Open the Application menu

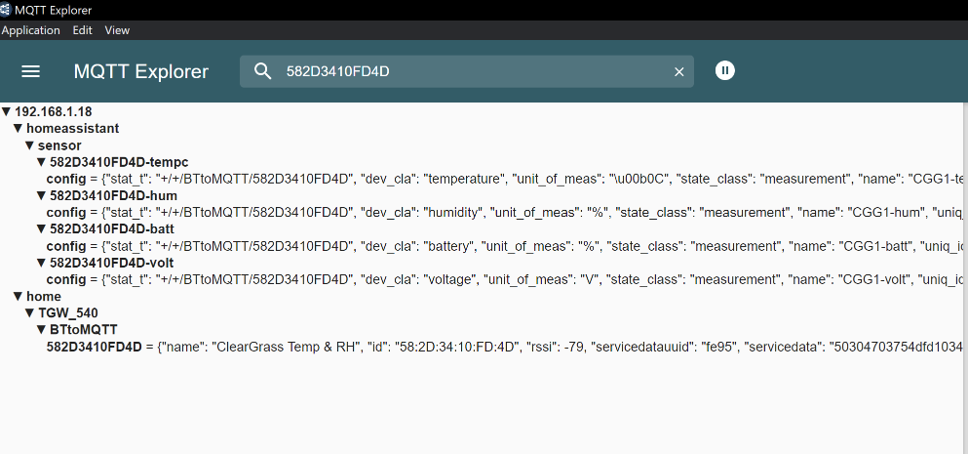click(x=31, y=30)
